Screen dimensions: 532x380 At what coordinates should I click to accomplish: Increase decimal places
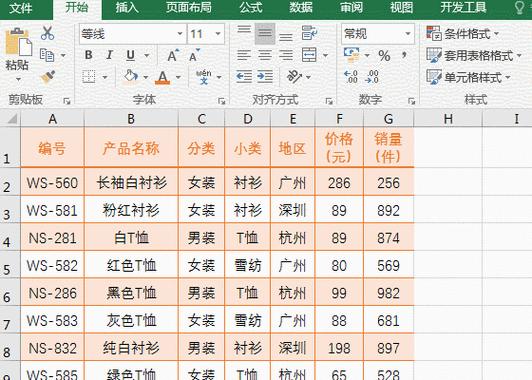pyautogui.click(x=350, y=77)
